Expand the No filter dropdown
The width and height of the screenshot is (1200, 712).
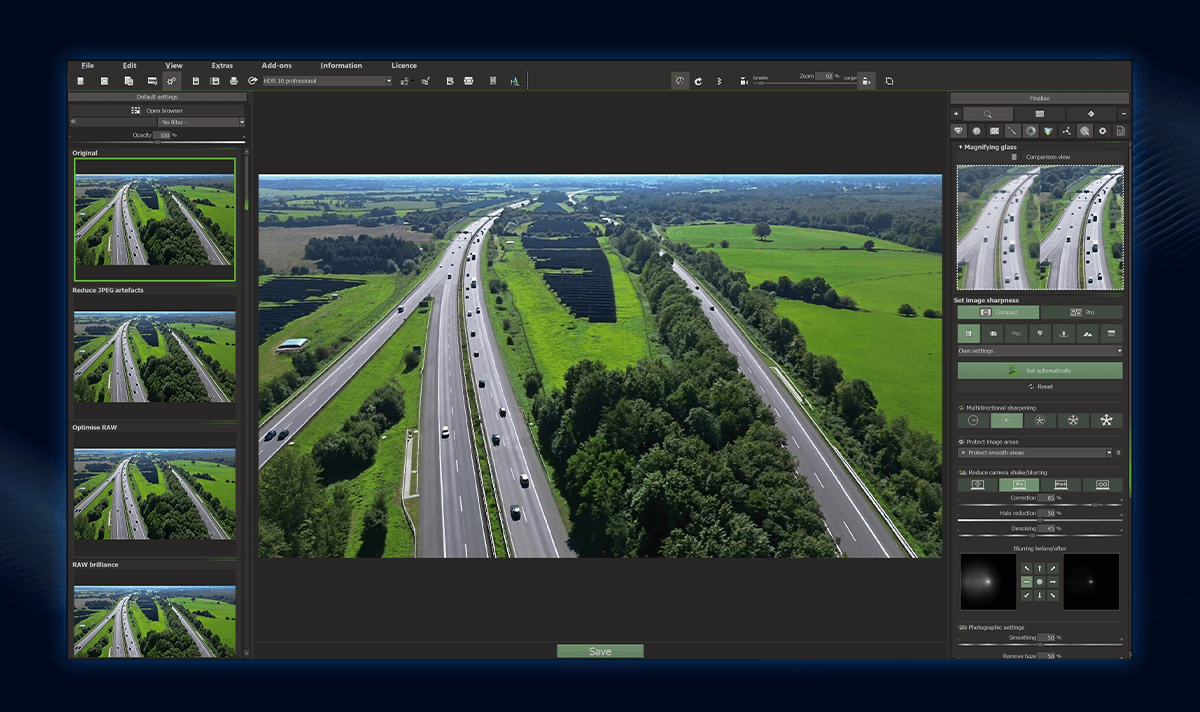coord(200,122)
